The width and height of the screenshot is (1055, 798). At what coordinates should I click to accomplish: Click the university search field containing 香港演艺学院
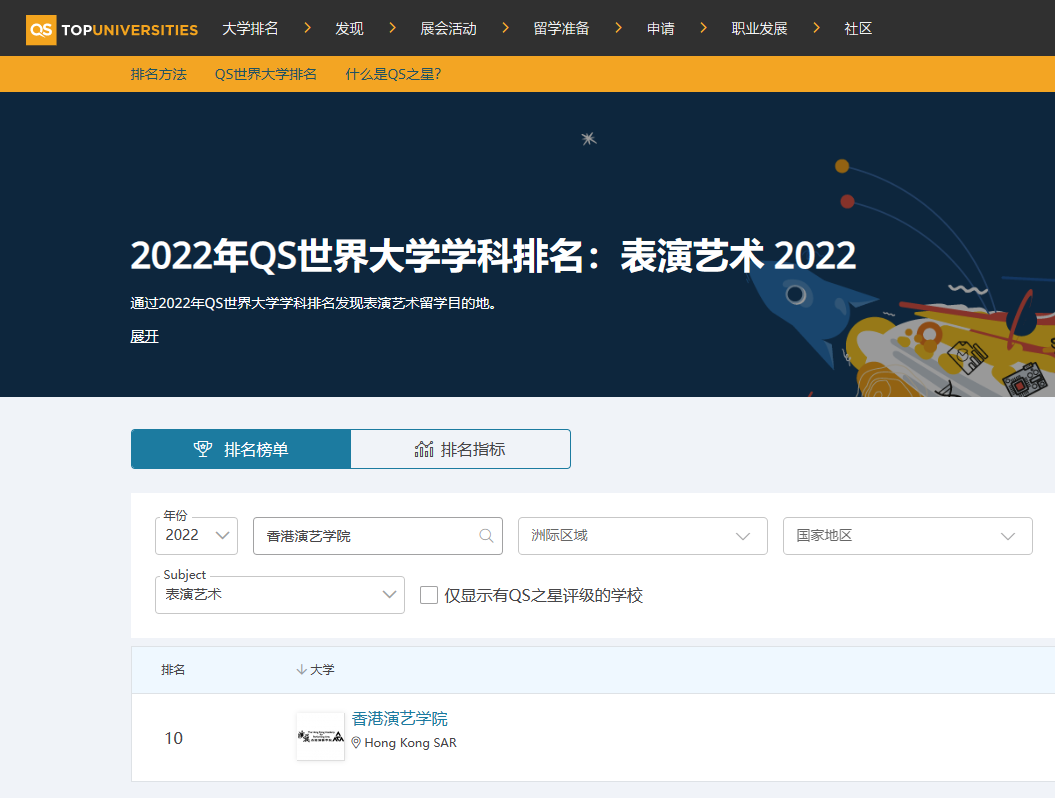point(377,536)
